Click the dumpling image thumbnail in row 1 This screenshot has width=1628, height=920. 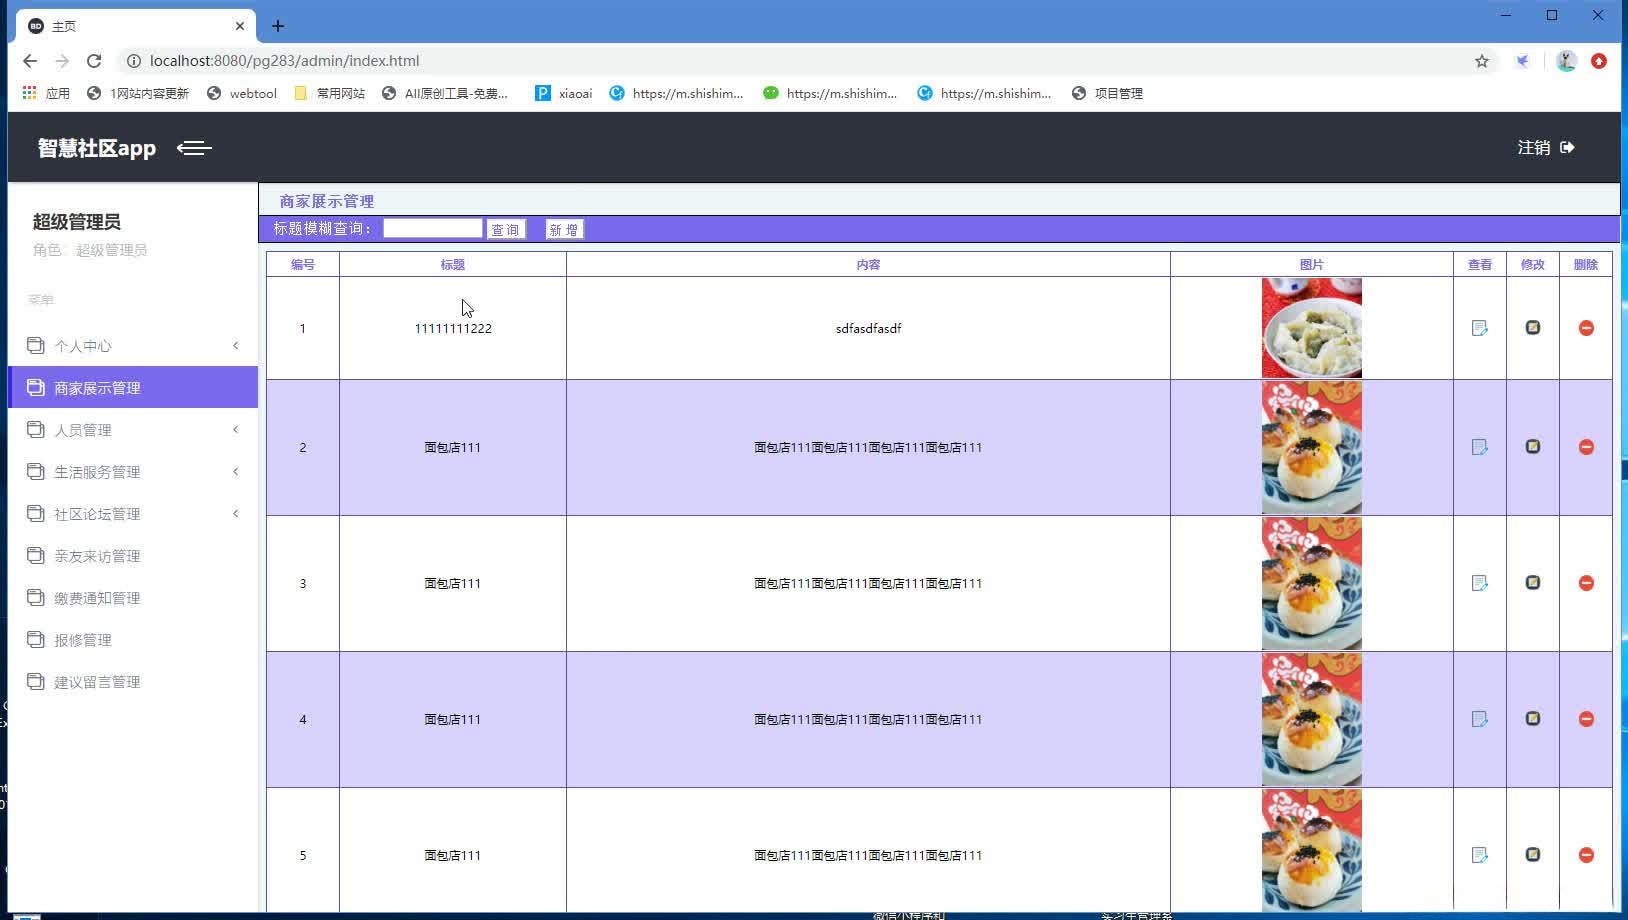pyautogui.click(x=1310, y=327)
